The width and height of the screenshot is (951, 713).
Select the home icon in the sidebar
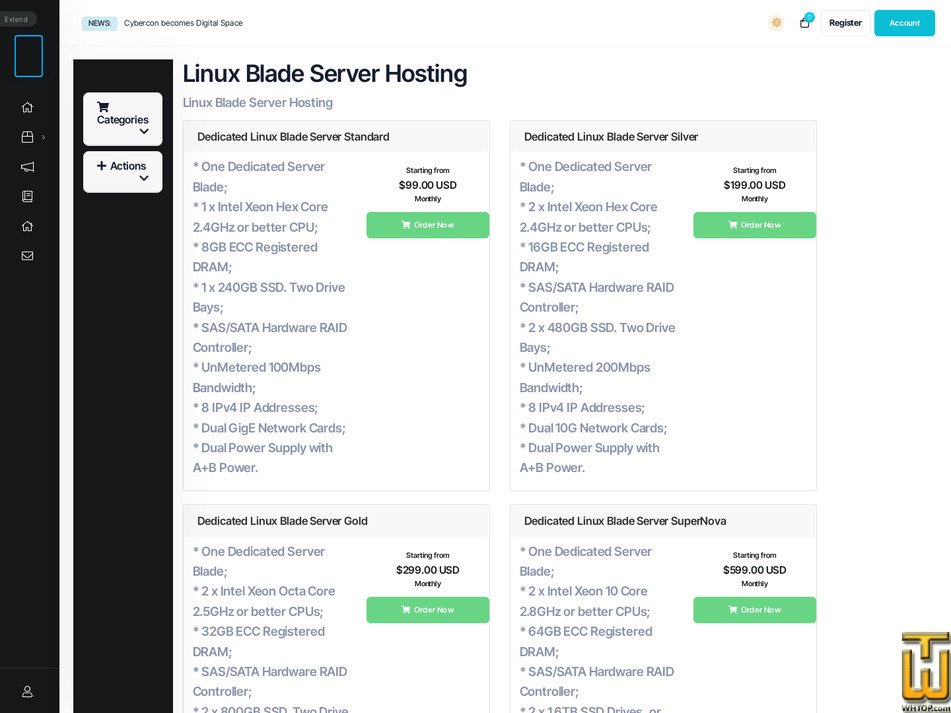(27, 107)
